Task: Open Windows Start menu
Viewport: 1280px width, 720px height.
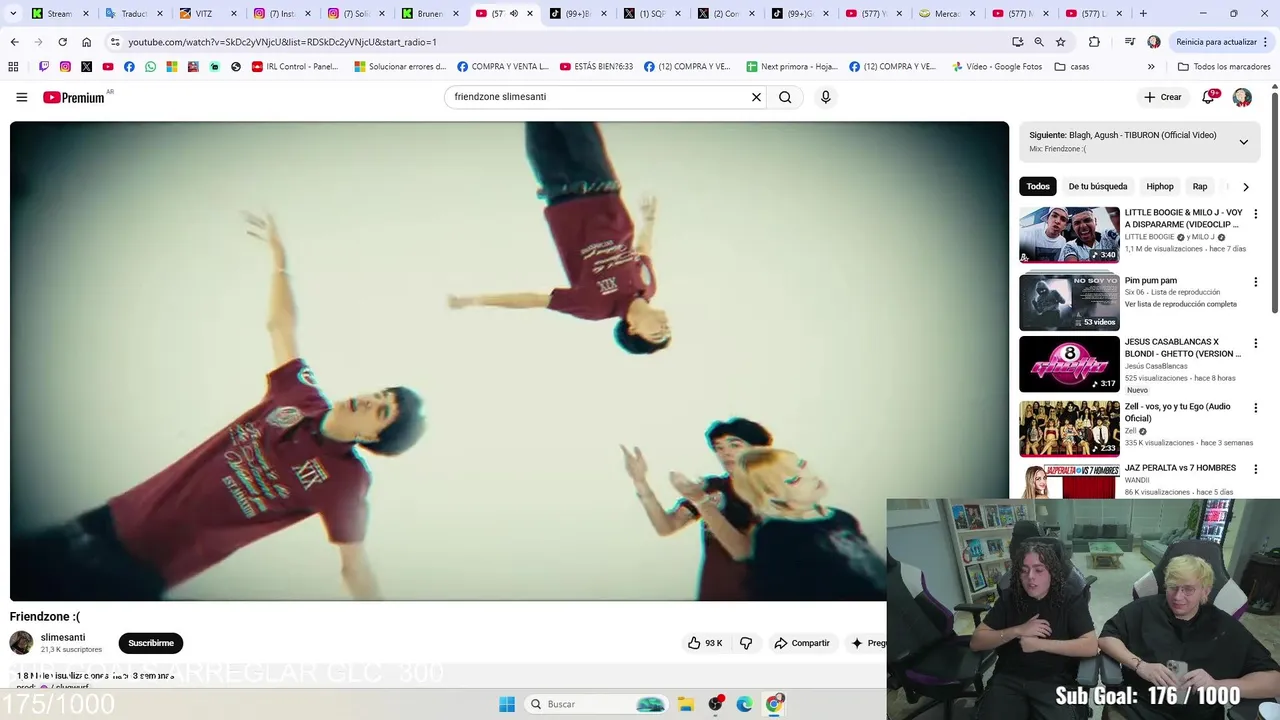Action: point(507,704)
